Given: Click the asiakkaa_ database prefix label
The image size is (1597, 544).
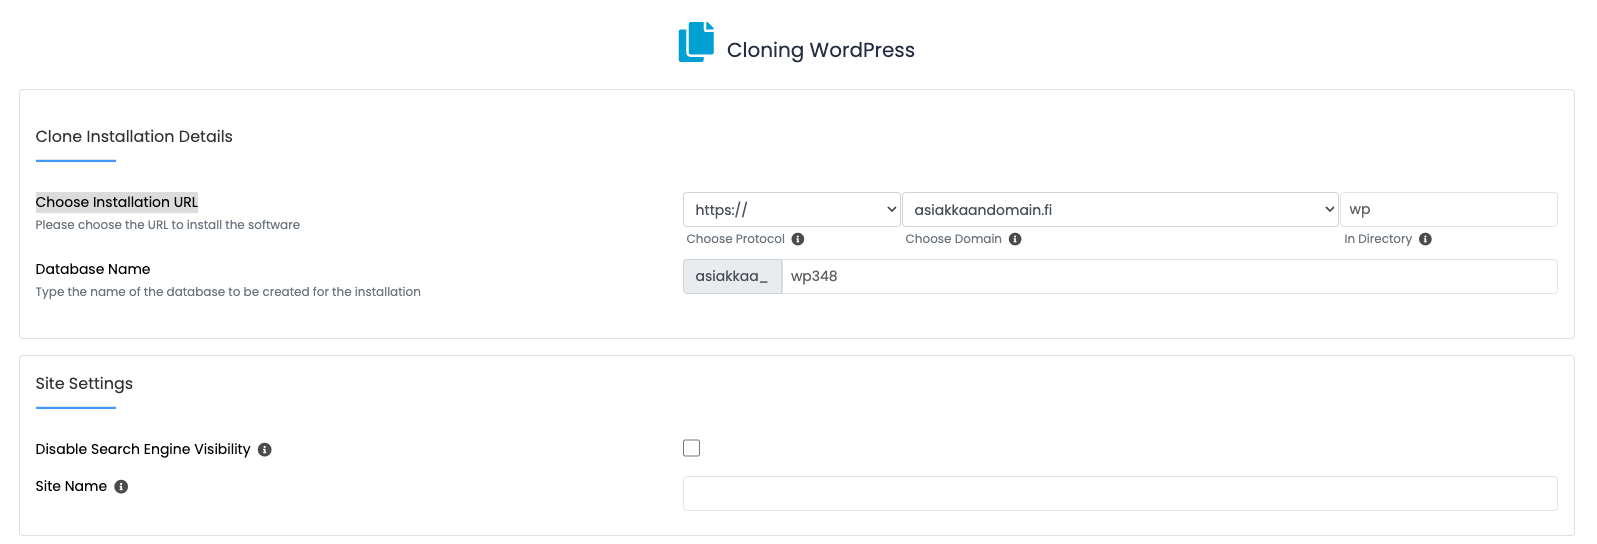Looking at the screenshot, I should point(732,277).
